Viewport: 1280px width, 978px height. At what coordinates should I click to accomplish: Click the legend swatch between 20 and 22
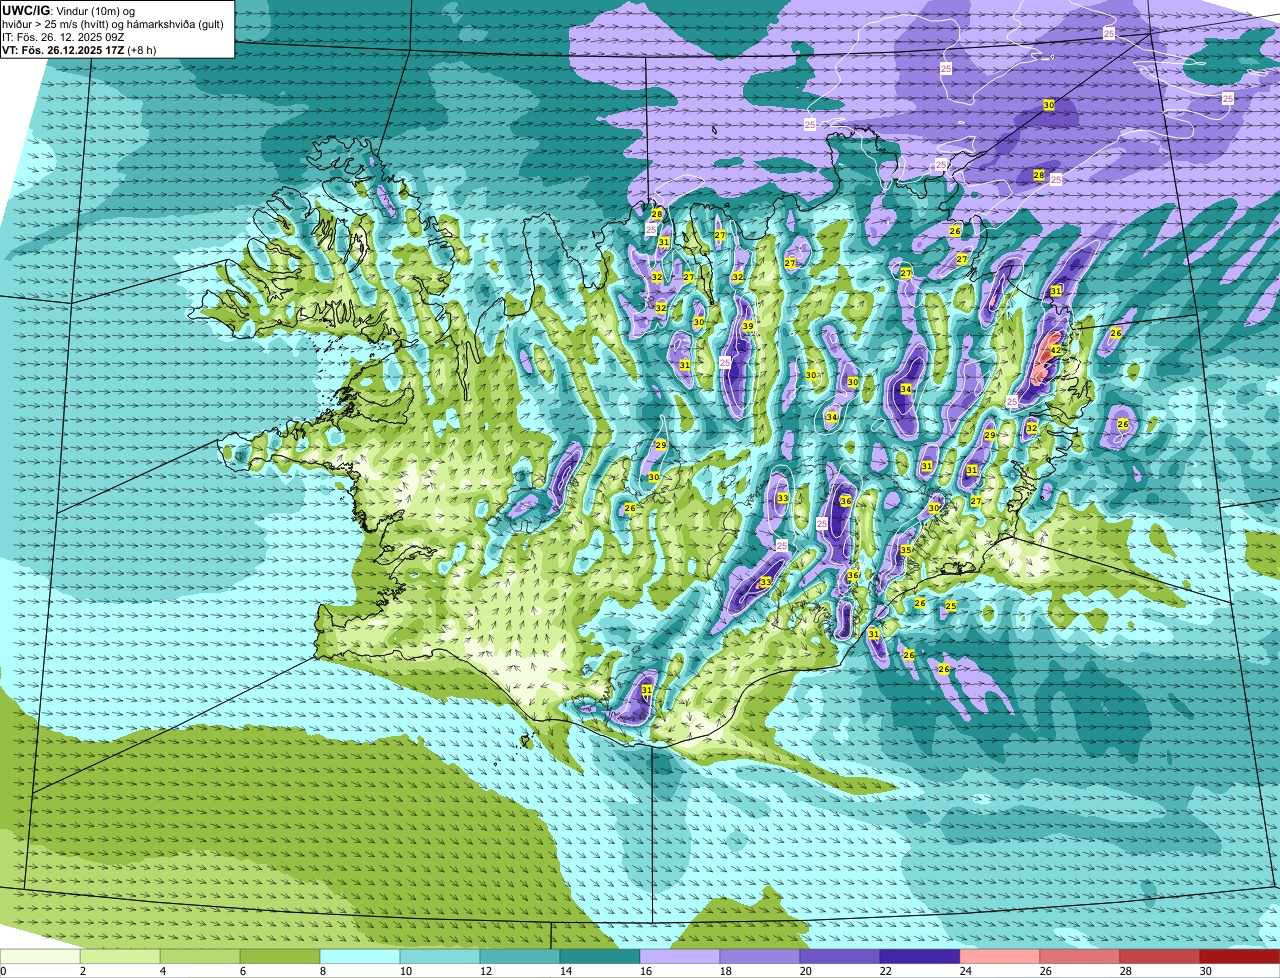840,956
